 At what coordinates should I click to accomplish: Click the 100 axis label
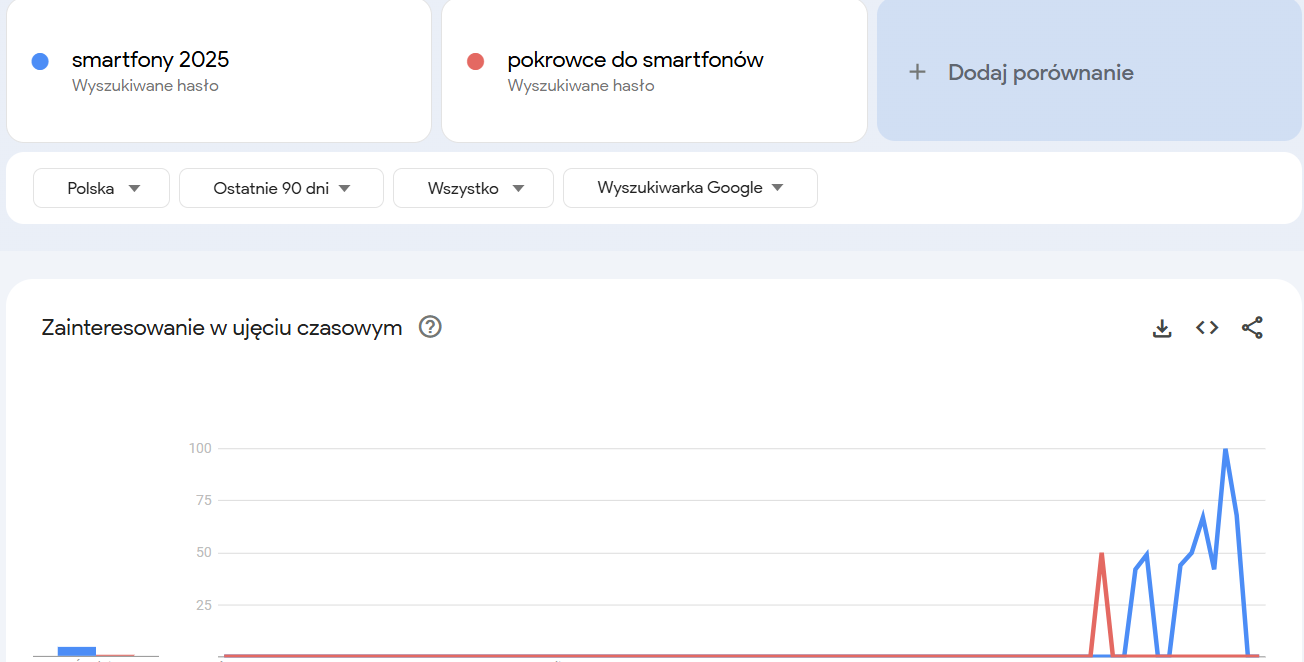tap(200, 448)
